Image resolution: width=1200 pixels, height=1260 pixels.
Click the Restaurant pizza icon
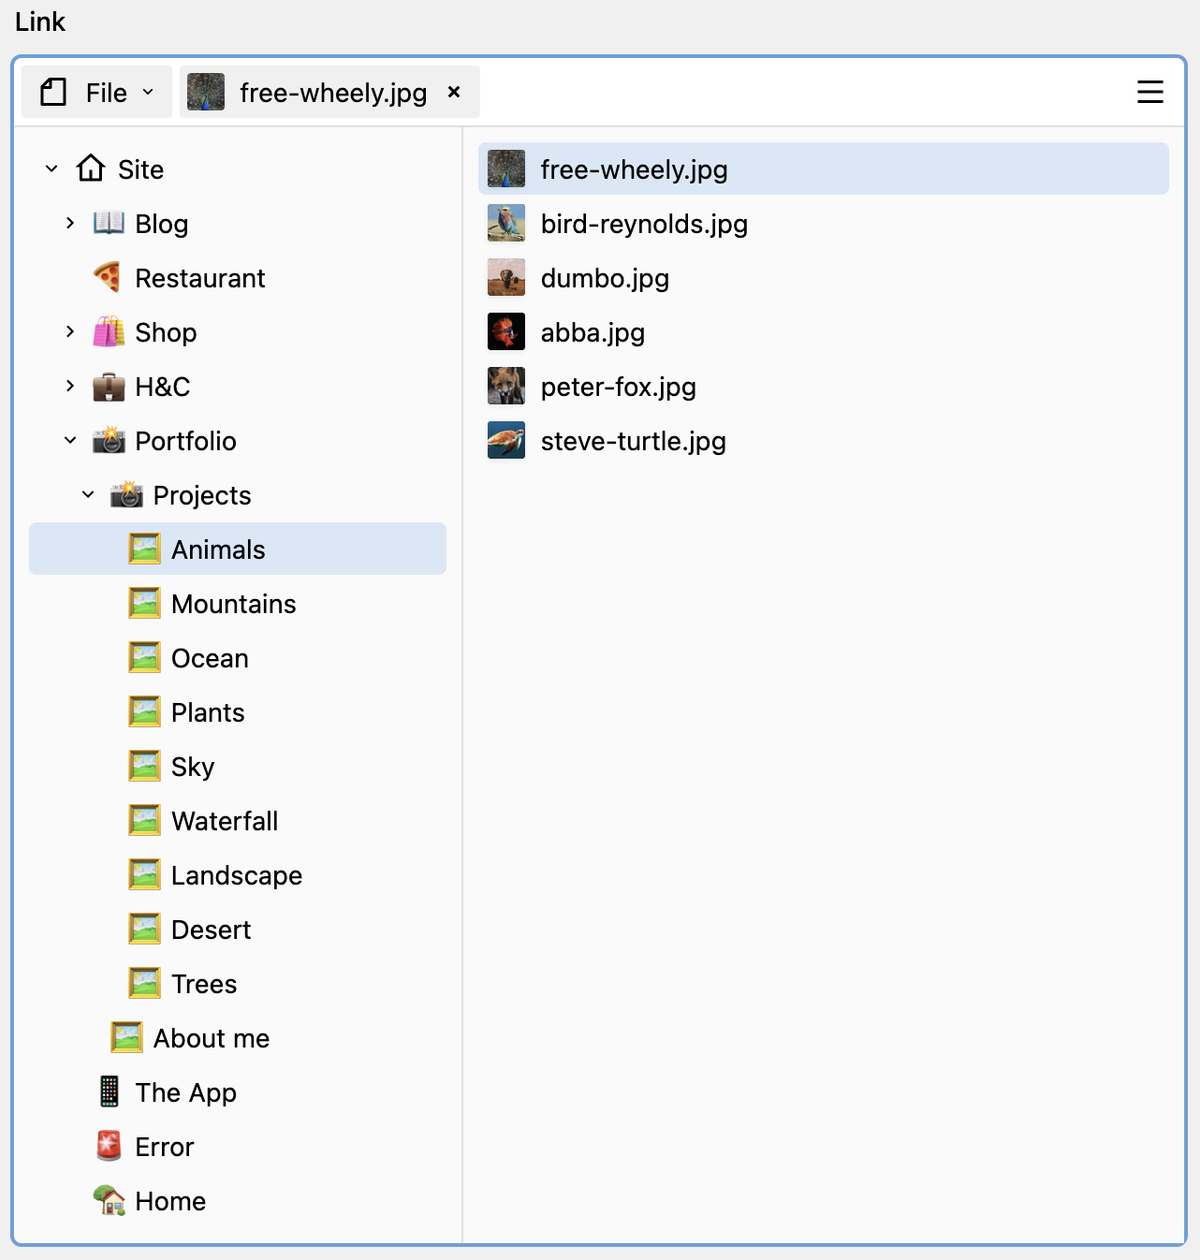(x=109, y=277)
